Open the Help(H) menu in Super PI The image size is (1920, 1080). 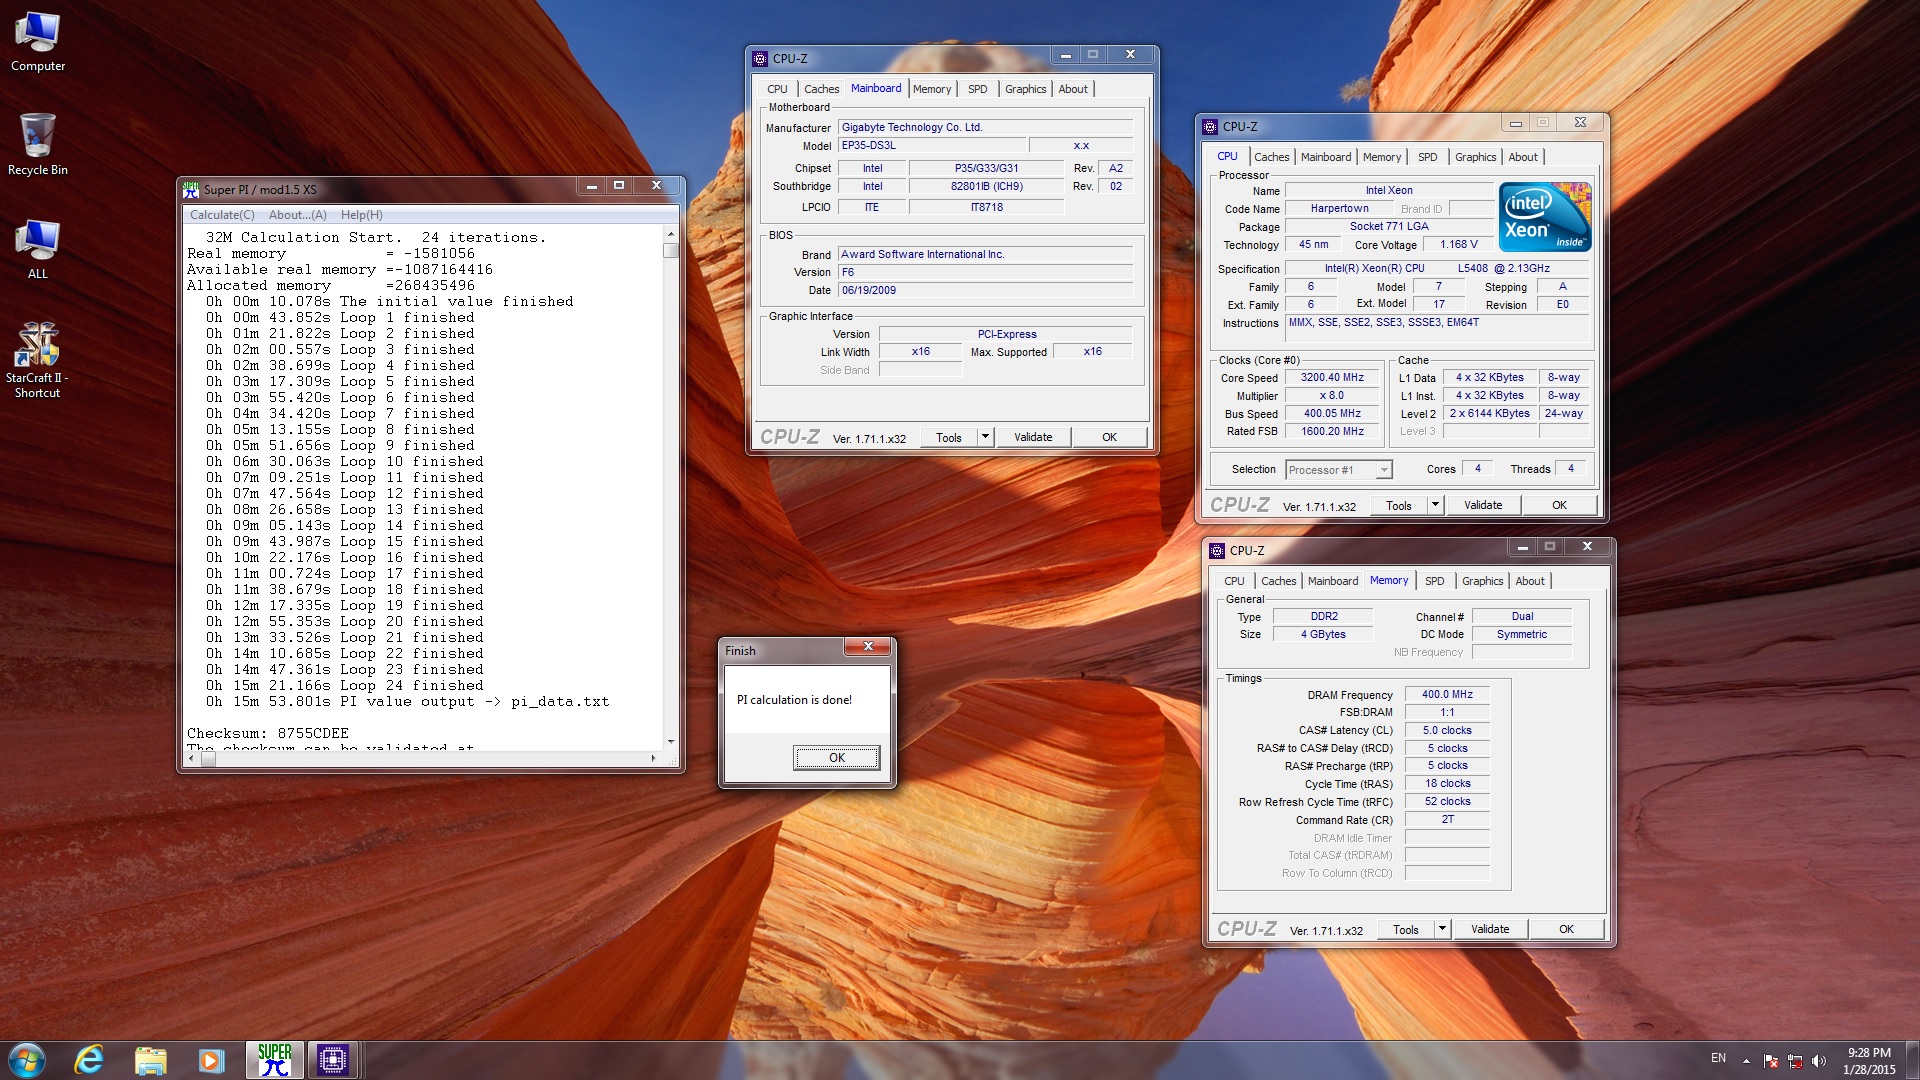point(362,215)
